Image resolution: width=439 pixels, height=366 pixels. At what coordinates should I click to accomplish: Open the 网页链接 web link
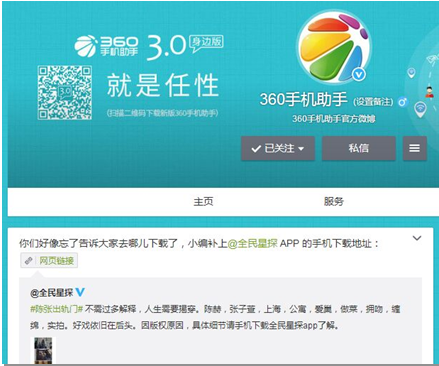click(49, 260)
